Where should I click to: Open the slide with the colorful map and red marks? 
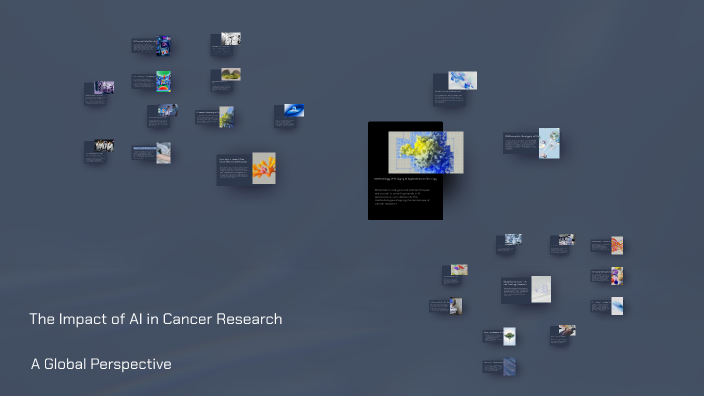click(x=455, y=274)
